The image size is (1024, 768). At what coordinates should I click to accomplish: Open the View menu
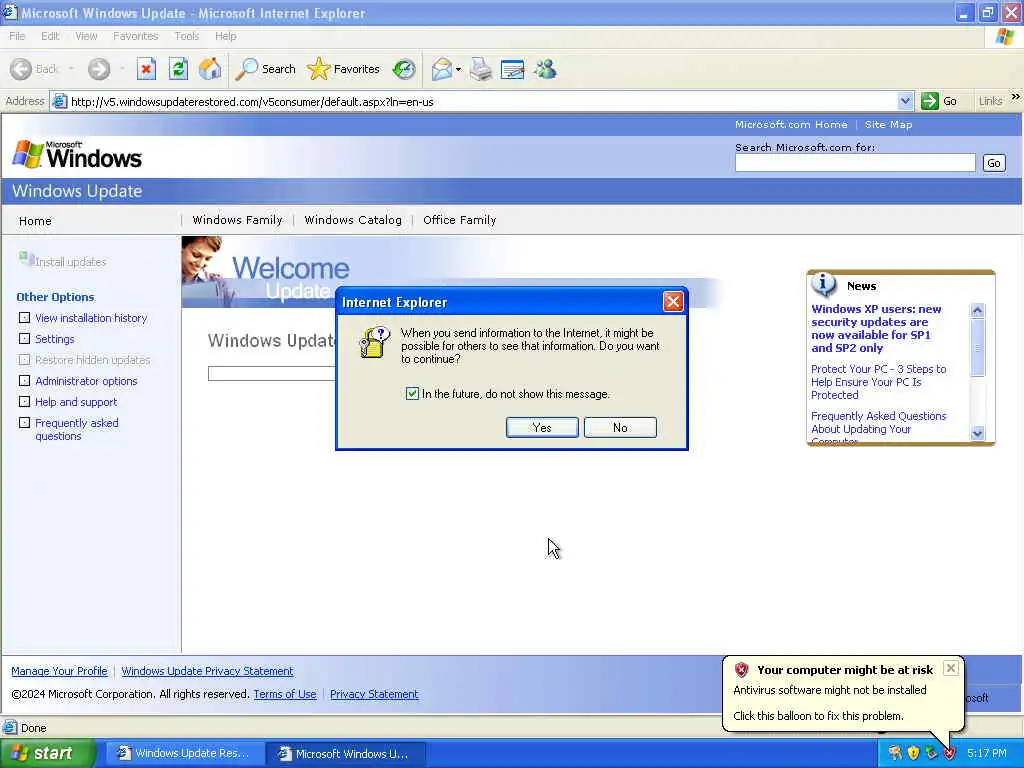click(x=86, y=36)
